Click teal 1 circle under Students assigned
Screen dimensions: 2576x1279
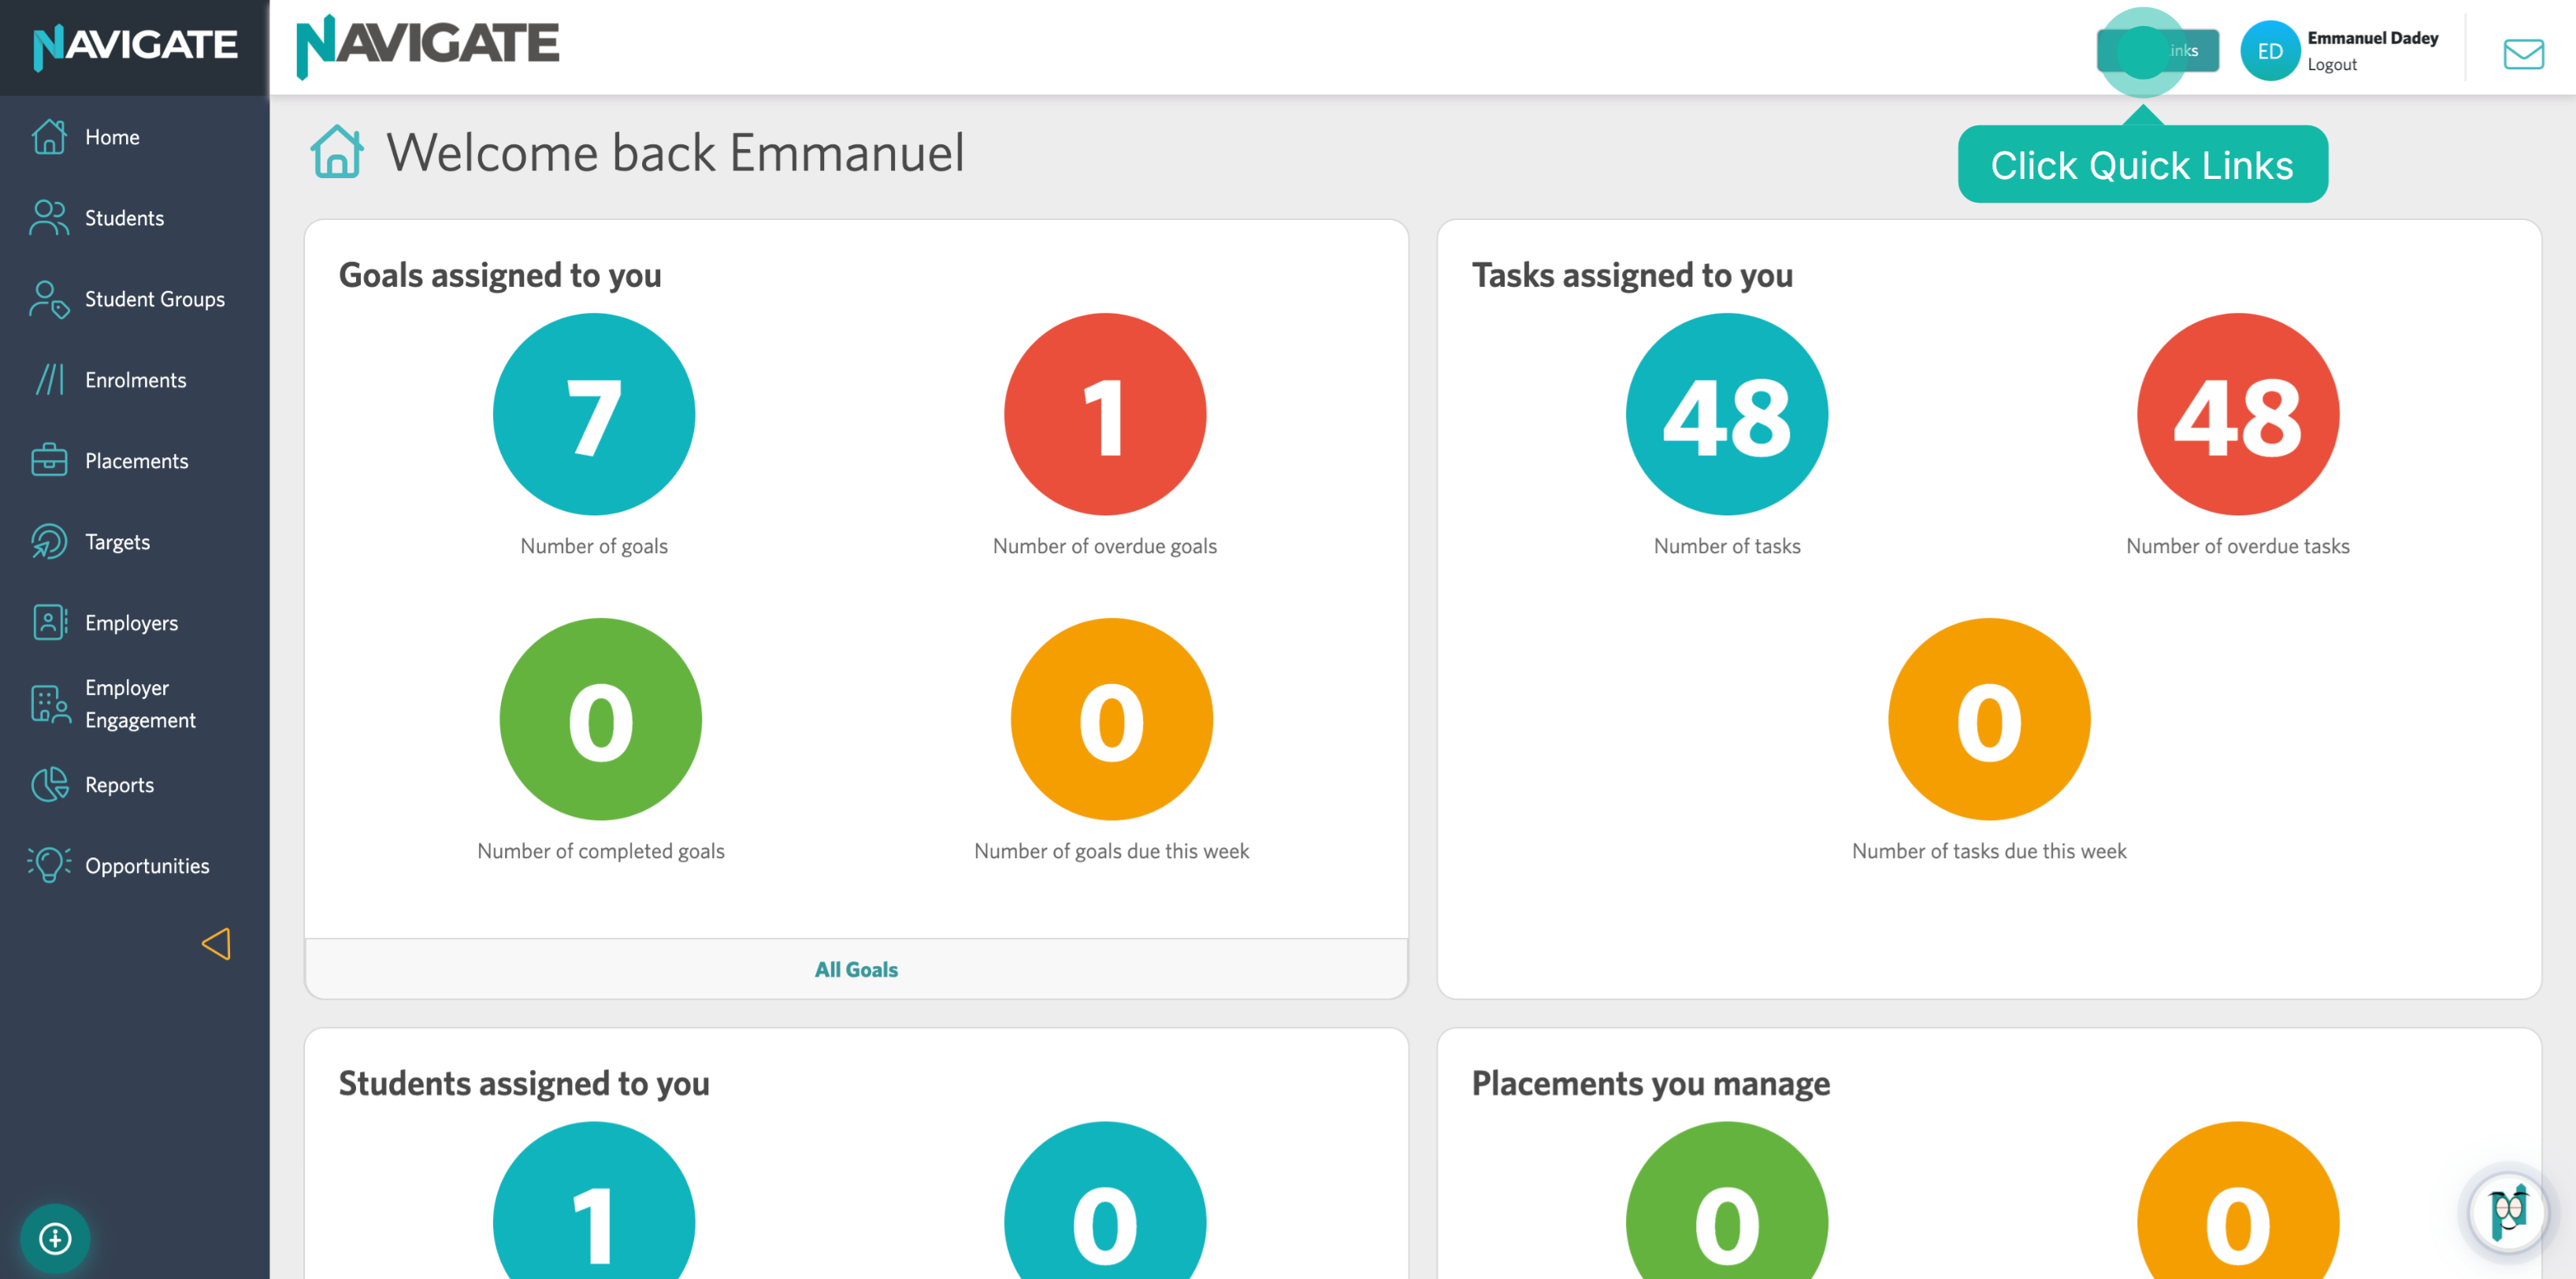coord(594,1201)
